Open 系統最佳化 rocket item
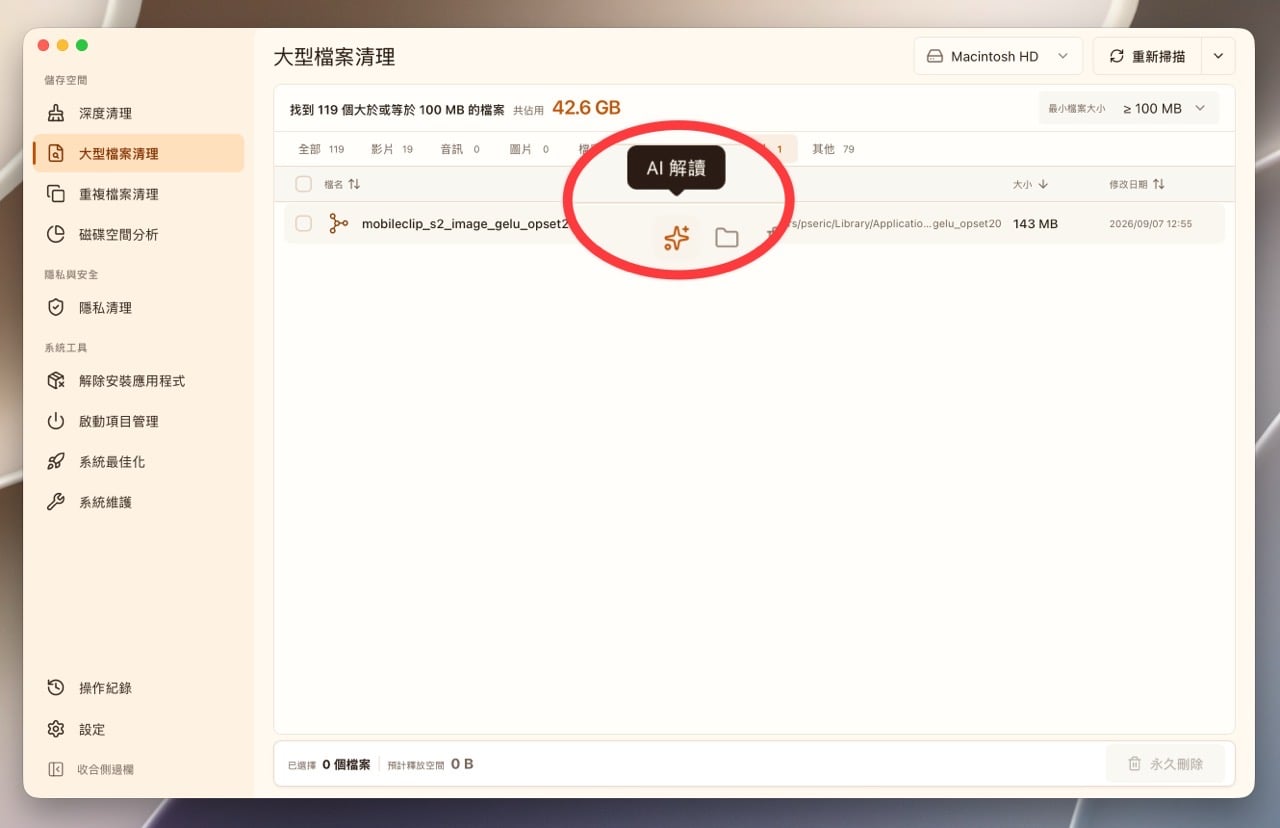This screenshot has width=1280, height=828. (138, 462)
